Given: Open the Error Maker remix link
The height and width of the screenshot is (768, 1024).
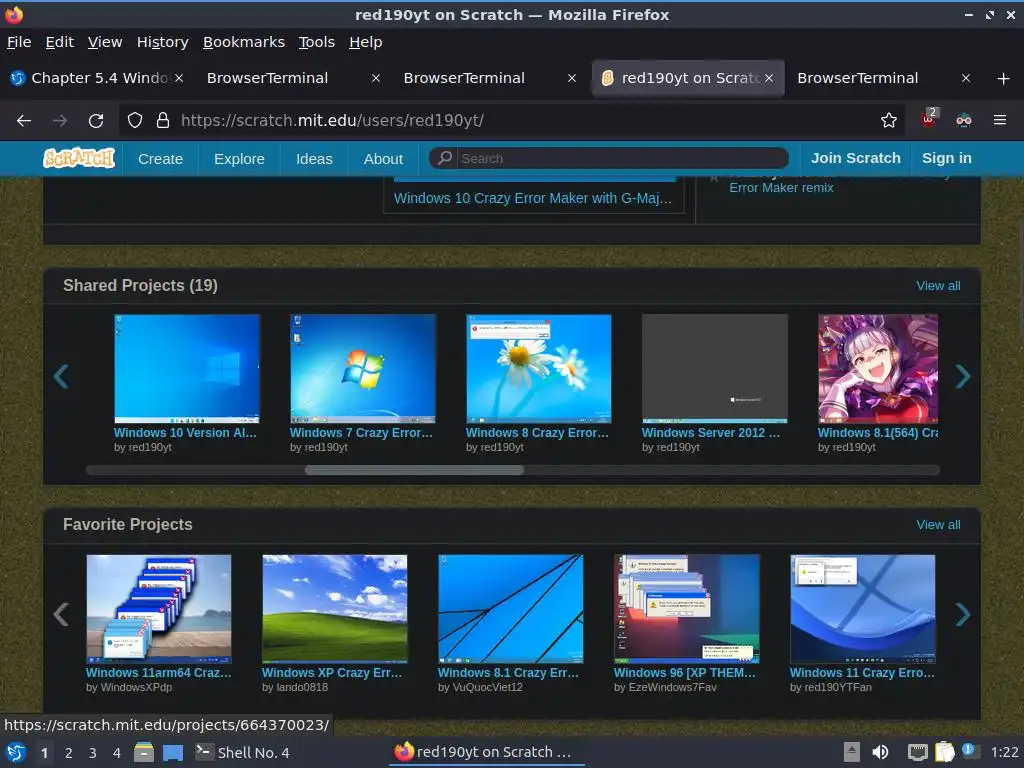Looking at the screenshot, I should (781, 188).
